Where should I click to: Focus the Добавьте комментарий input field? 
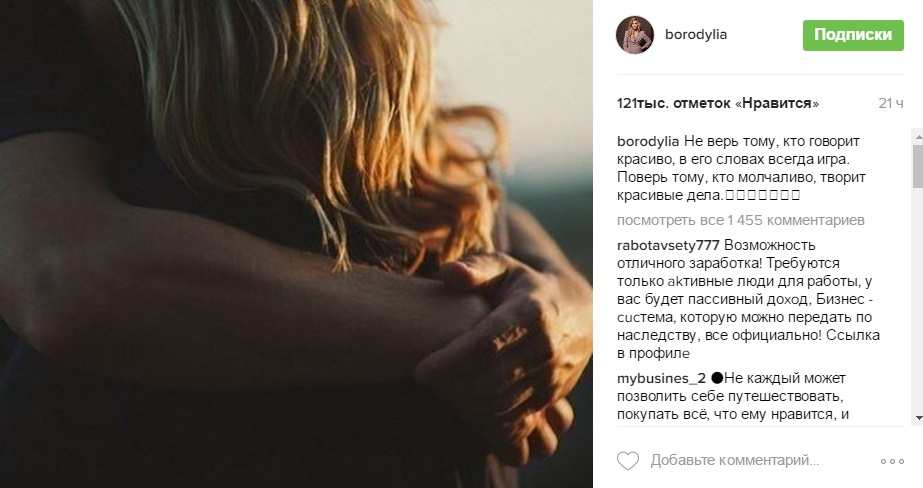click(x=735, y=460)
